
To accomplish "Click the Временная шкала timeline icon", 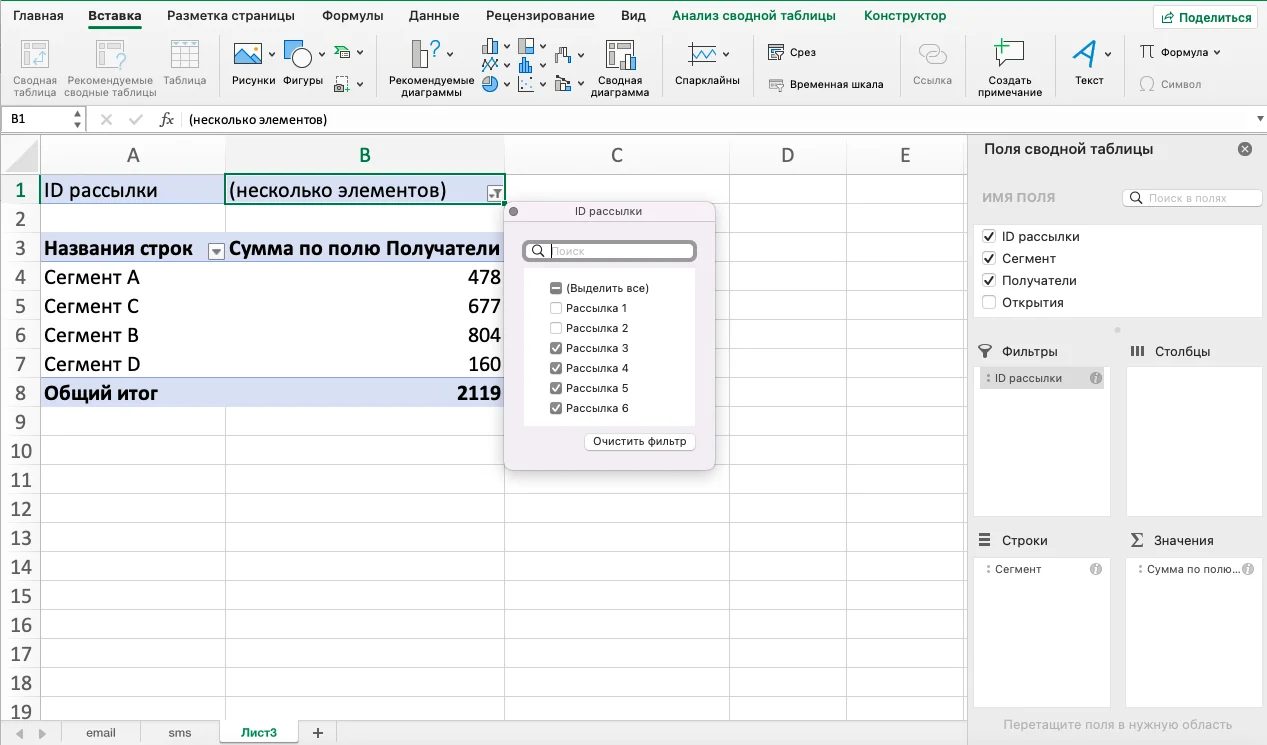I will point(826,85).
